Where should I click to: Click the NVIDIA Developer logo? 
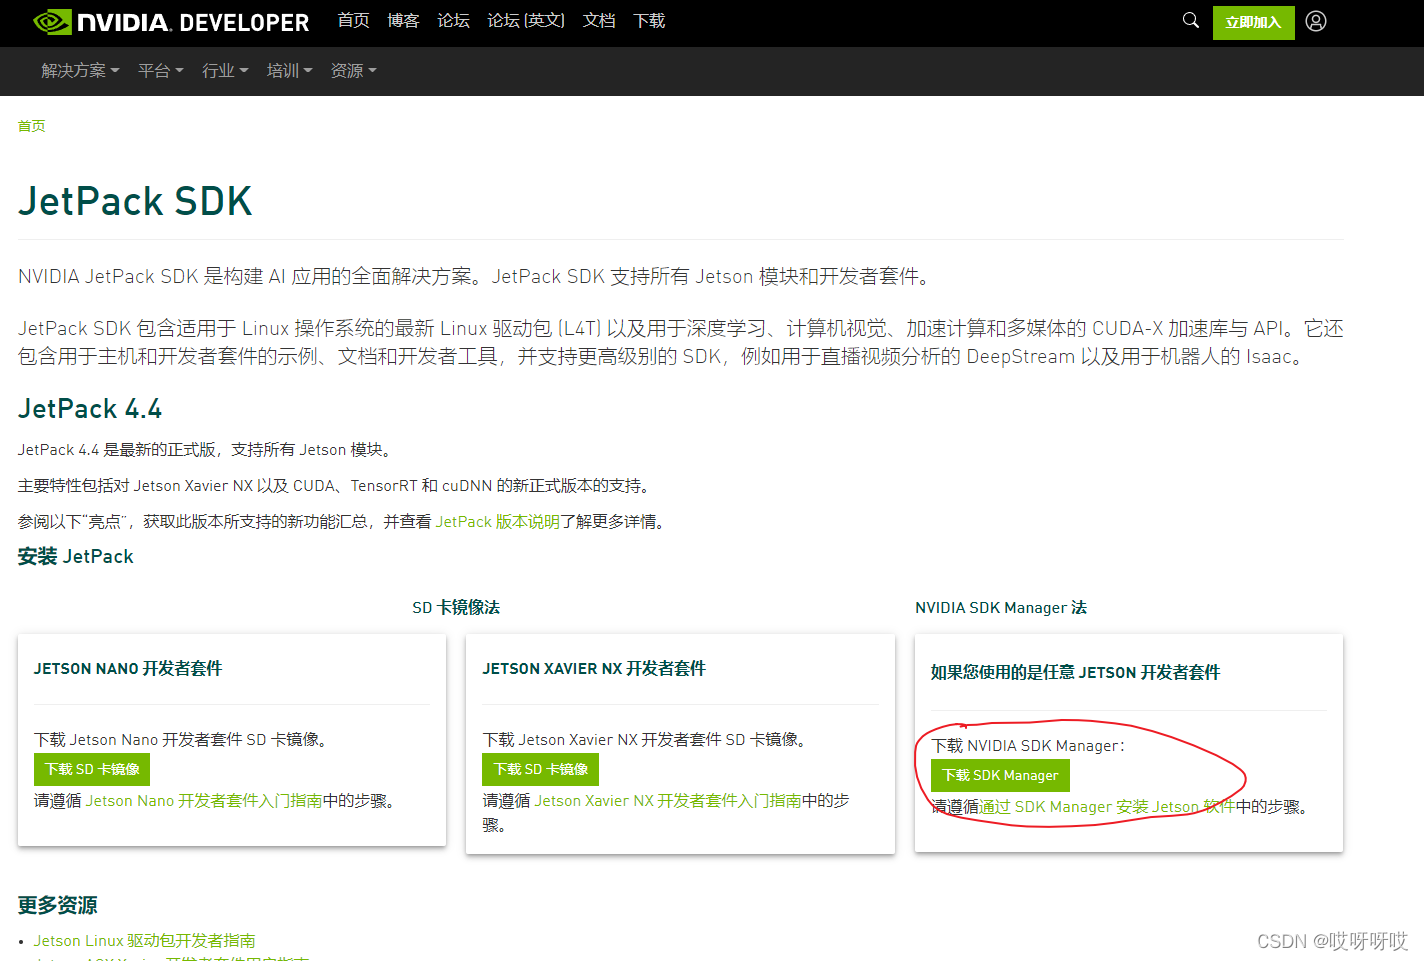click(171, 22)
